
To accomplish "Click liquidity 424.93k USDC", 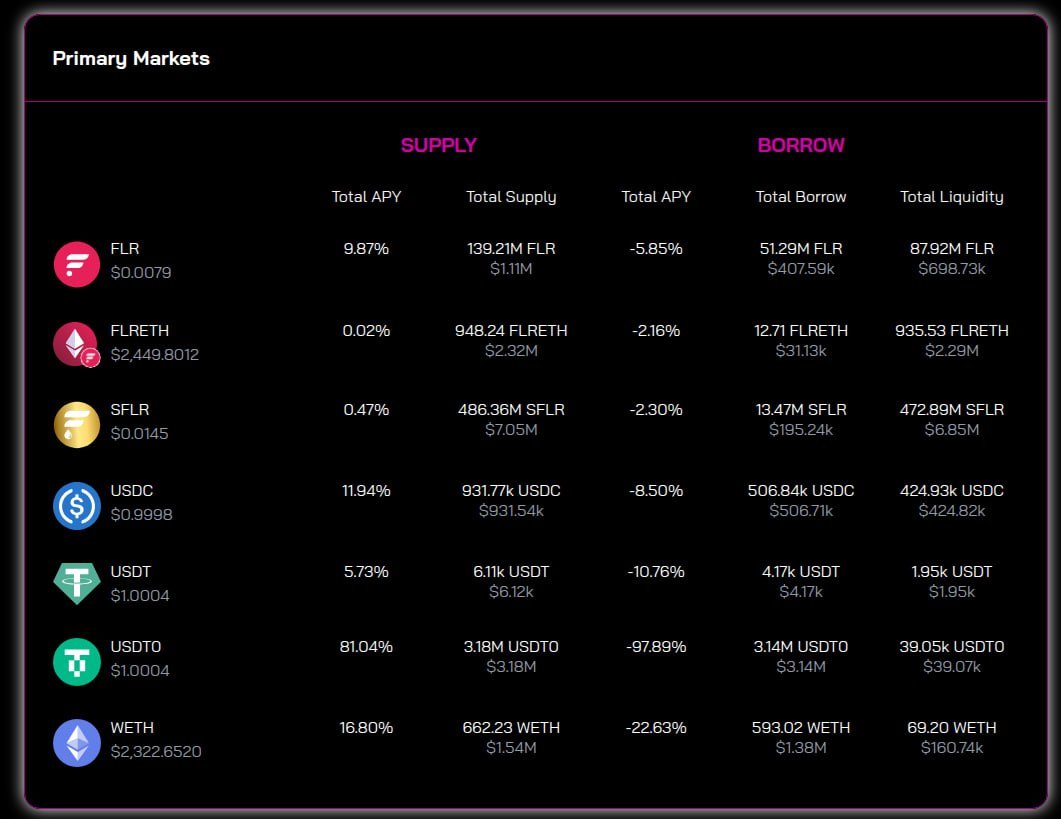I will 951,490.
